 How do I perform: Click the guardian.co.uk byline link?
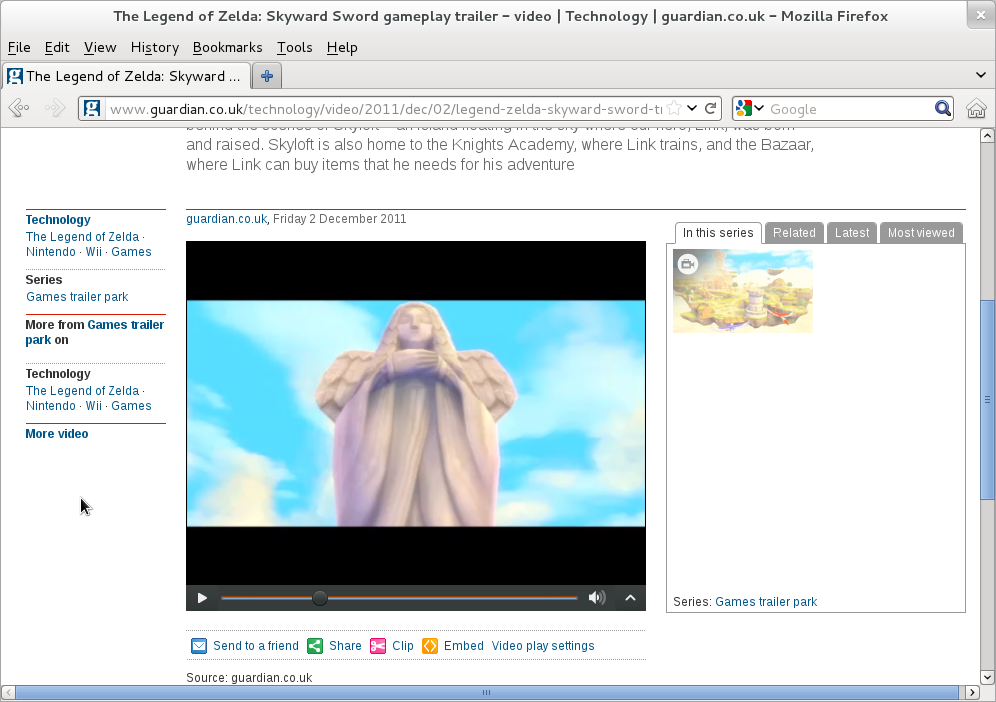pyautogui.click(x=226, y=219)
